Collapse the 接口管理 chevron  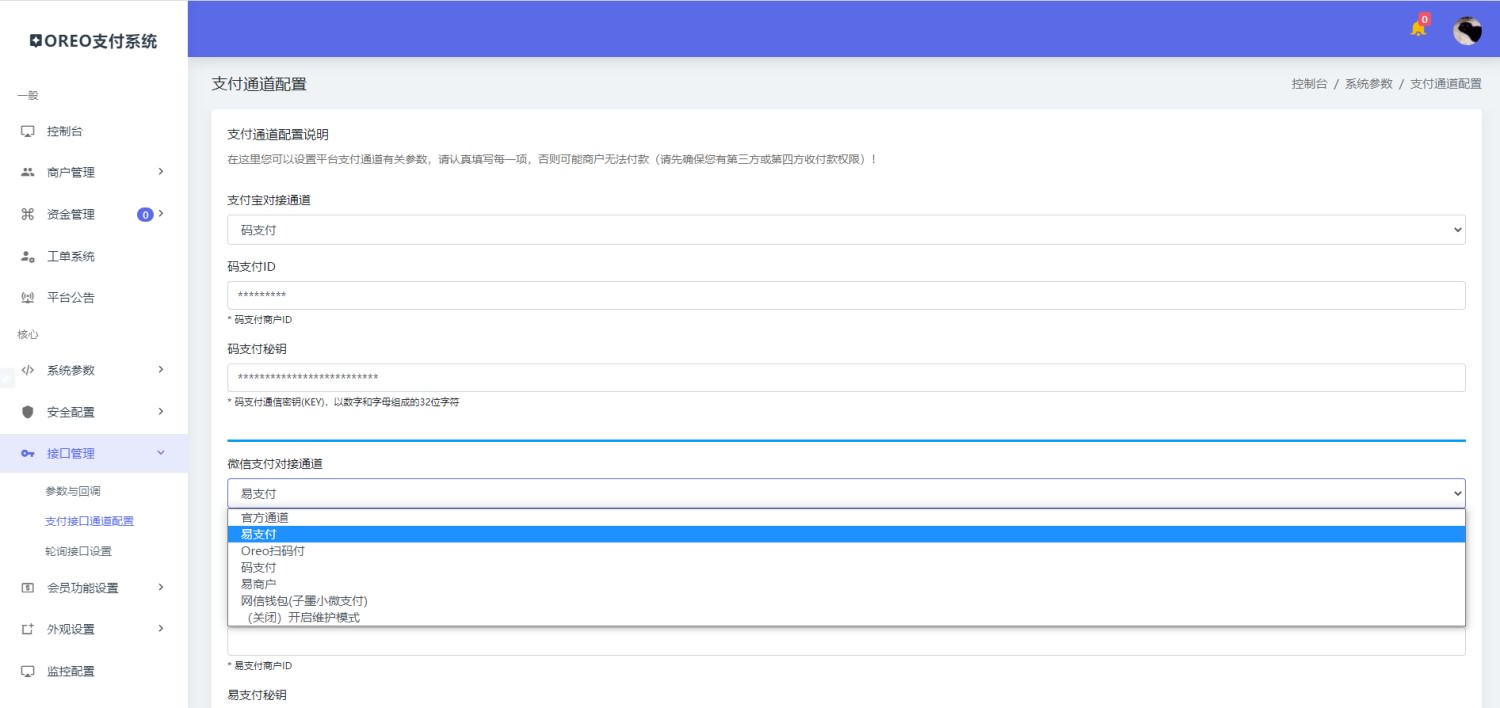161,453
